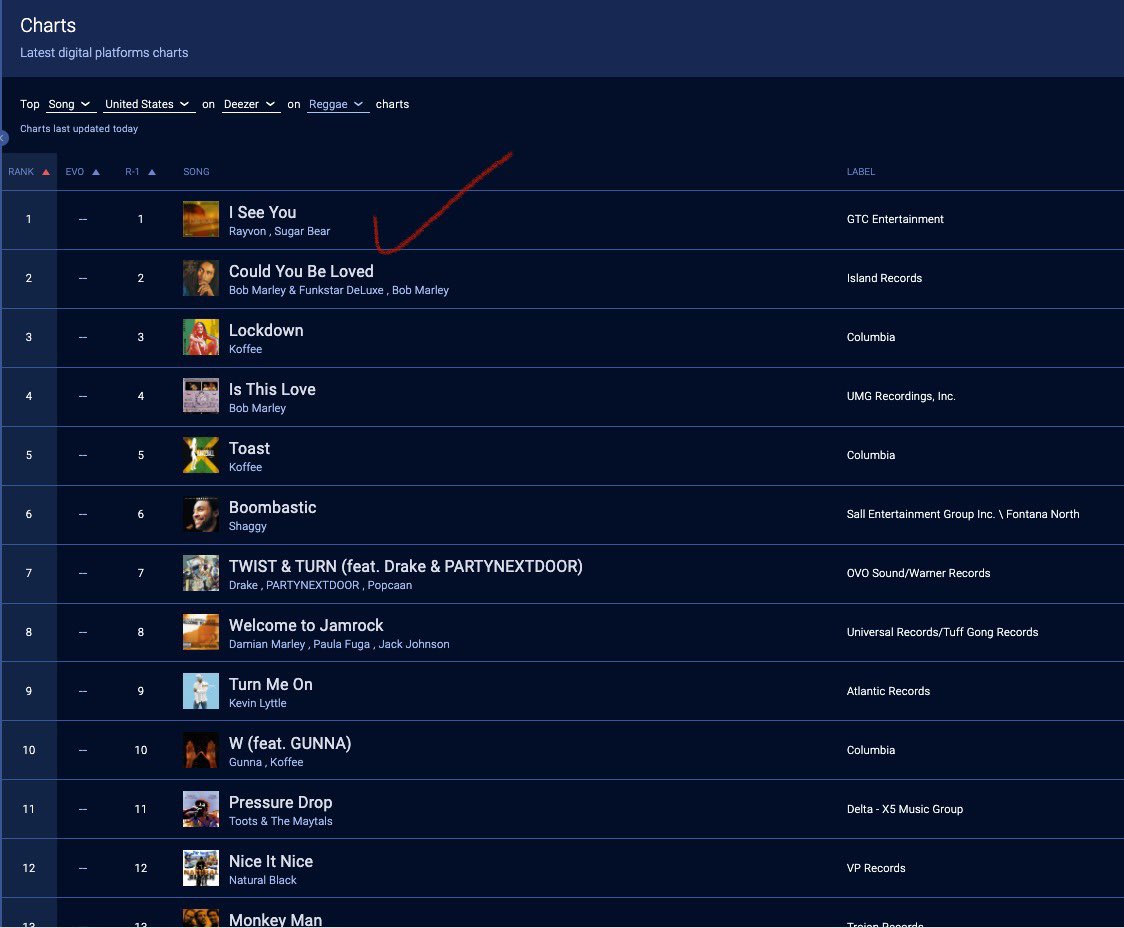Open Welcome to Jamrock song title
The width and height of the screenshot is (1124, 928).
(306, 626)
